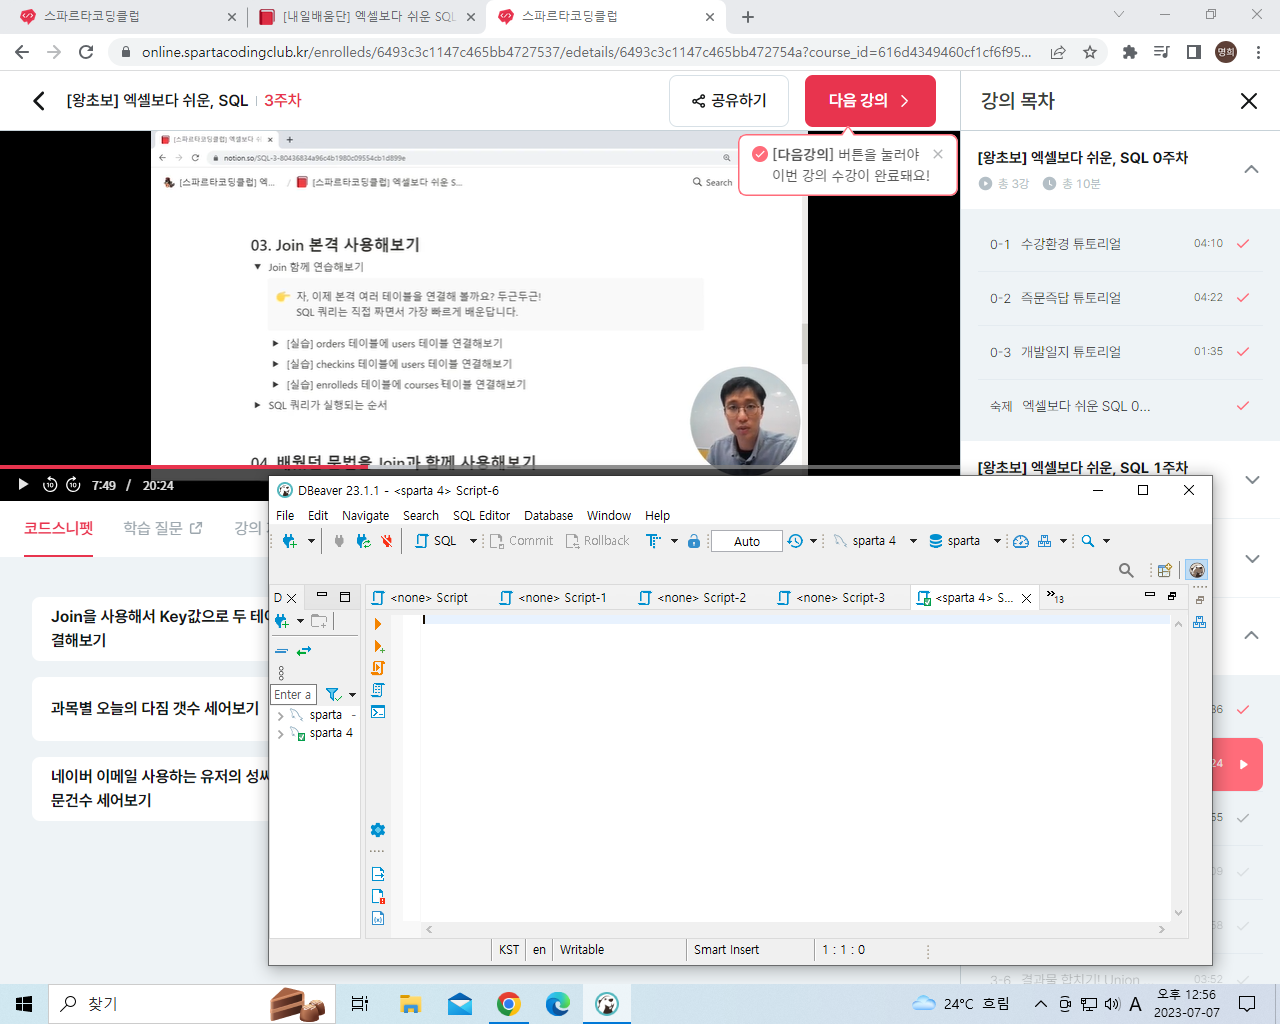Click the 공유하기 share button
The height and width of the screenshot is (1024, 1280).
point(729,100)
